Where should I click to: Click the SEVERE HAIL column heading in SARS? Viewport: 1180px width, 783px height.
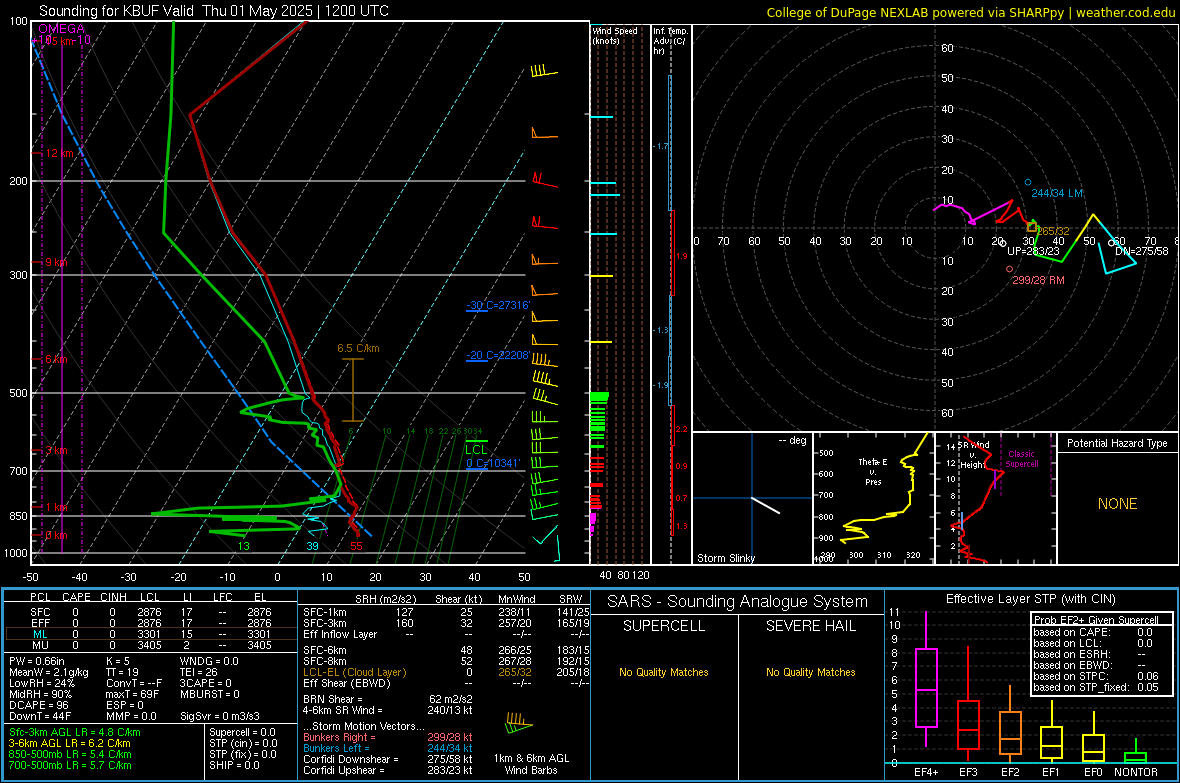pos(810,626)
